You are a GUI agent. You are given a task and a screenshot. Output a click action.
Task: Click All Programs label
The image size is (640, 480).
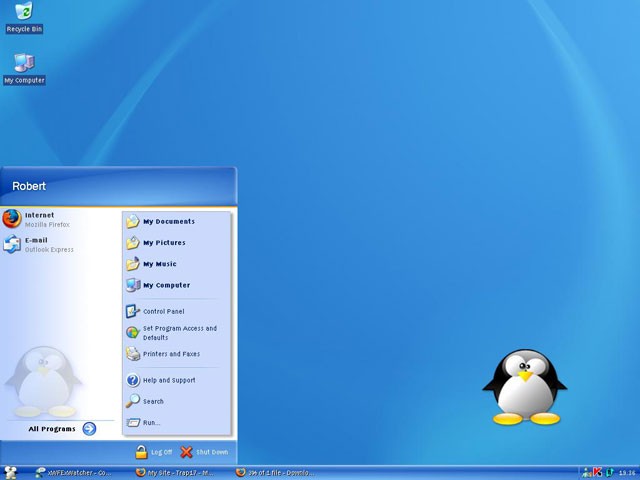coord(52,429)
